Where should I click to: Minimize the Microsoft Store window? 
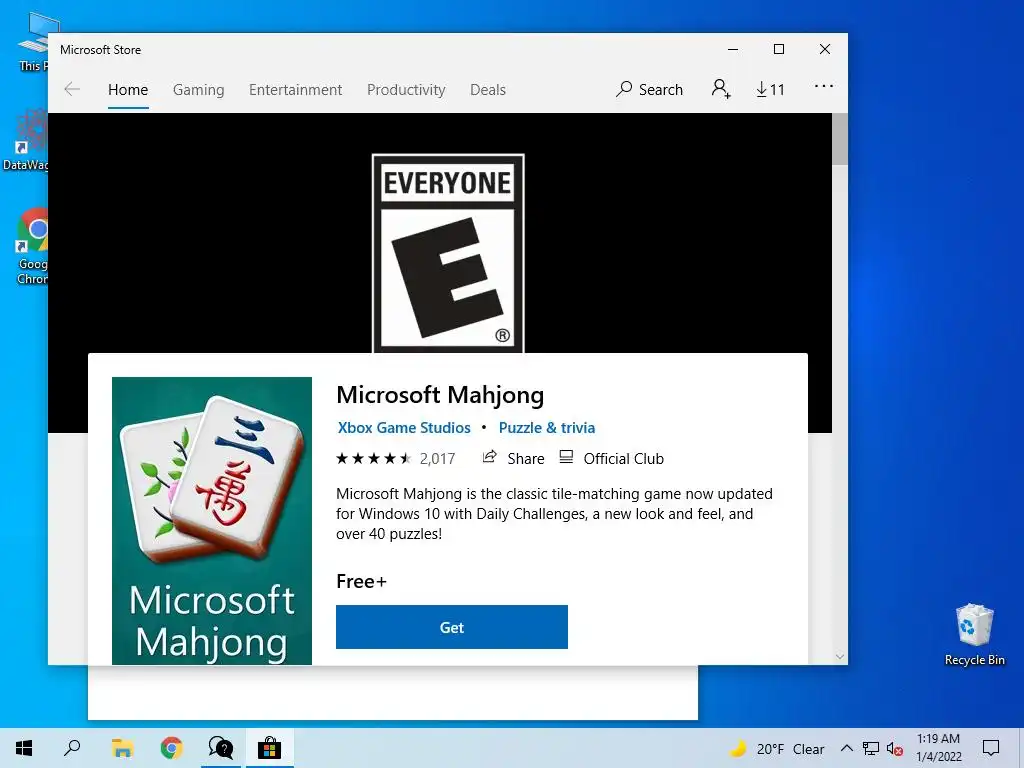click(733, 50)
